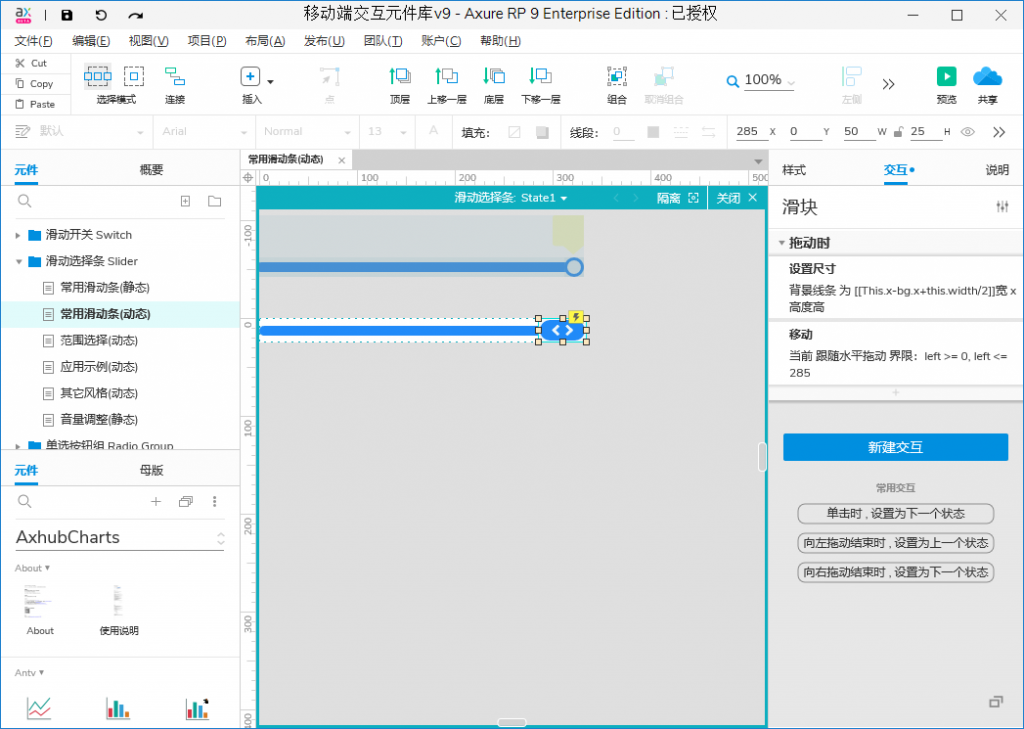Click 单击时，设置为下一个状态 button
Screen dimensions: 1024x729
895,513
